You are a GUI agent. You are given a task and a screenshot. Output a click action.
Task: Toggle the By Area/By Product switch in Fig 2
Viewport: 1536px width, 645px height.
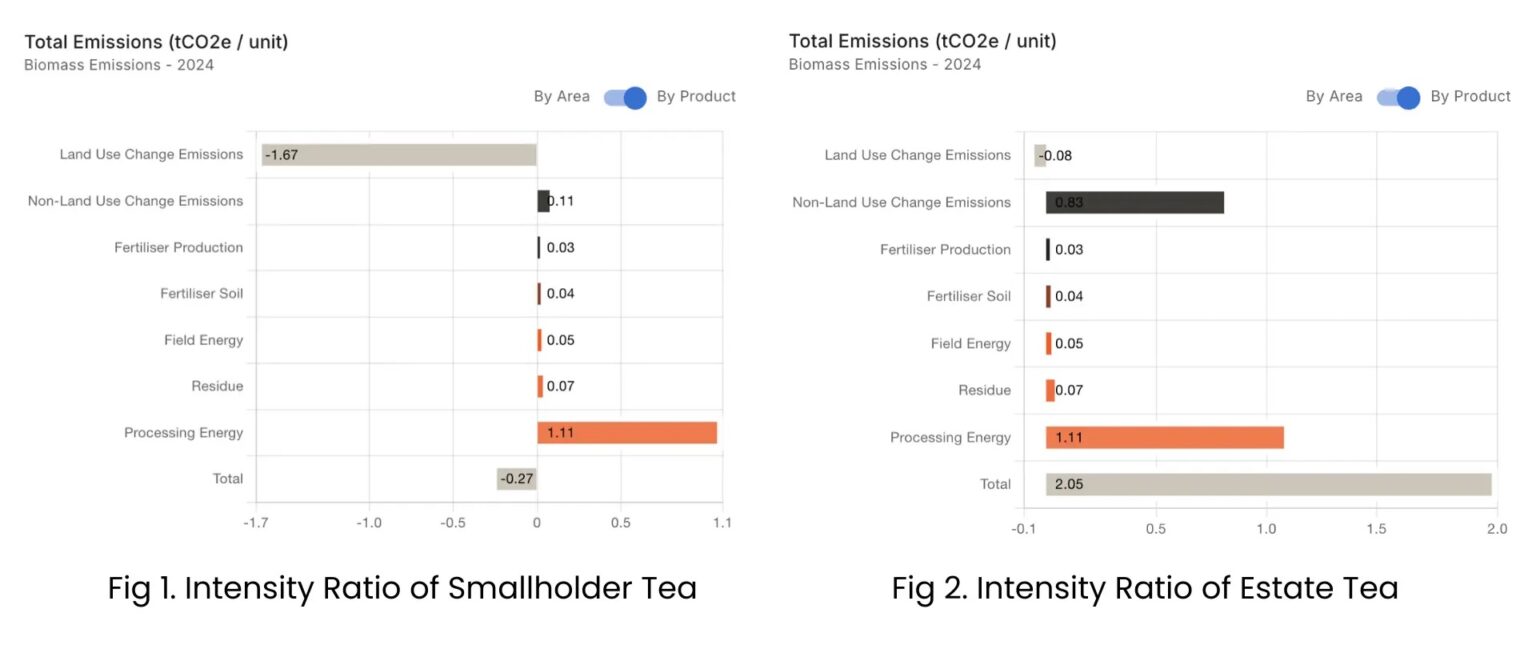point(1396,97)
